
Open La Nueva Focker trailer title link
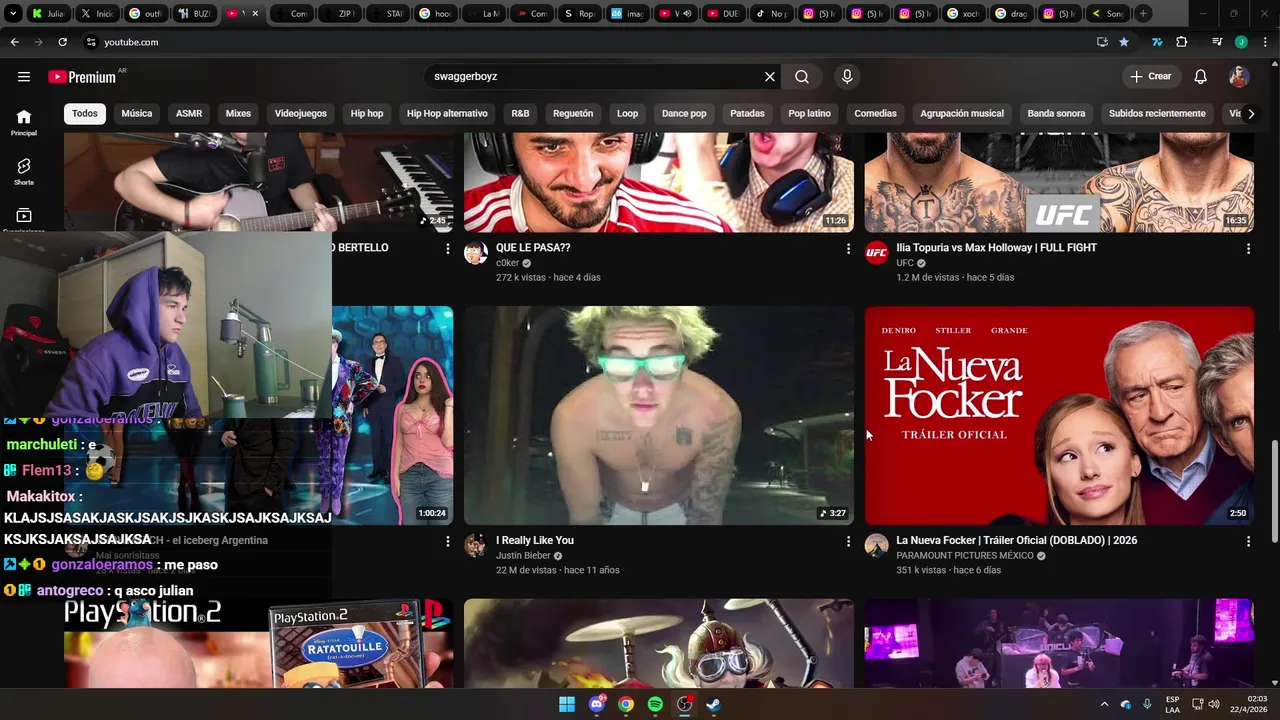coord(1016,541)
